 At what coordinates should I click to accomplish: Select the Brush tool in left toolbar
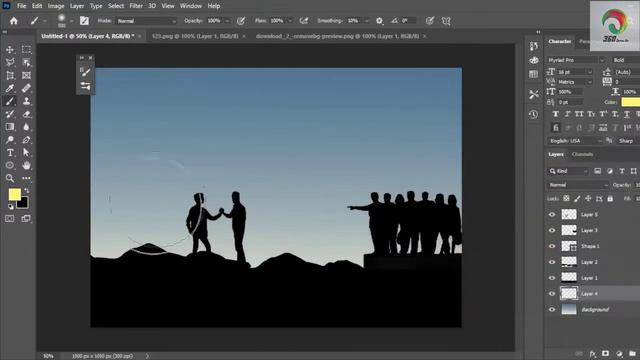10,101
